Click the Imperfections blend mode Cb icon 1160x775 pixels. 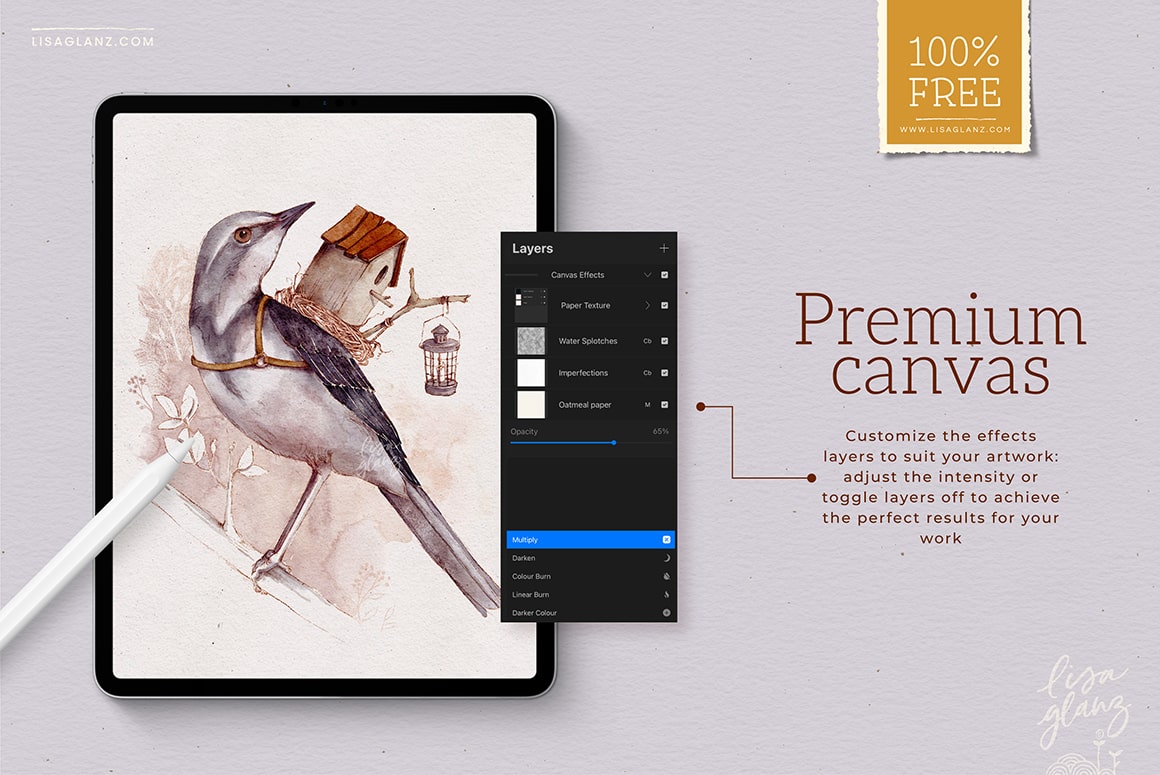pyautogui.click(x=647, y=373)
